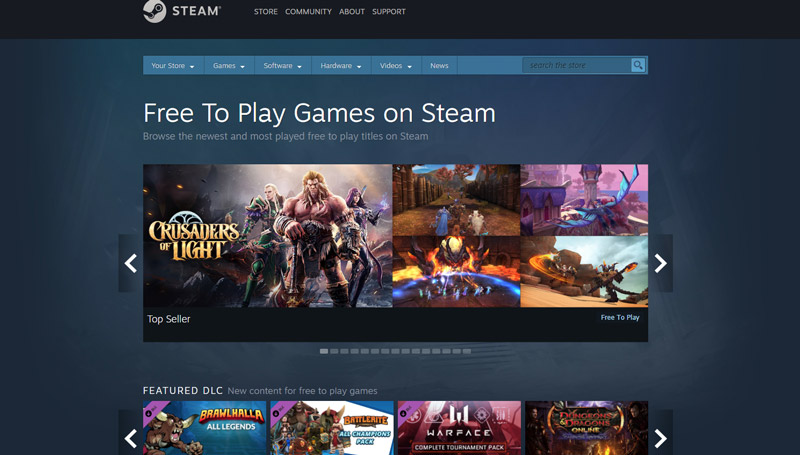Open the ABOUT page
800x455 pixels.
[x=352, y=11]
